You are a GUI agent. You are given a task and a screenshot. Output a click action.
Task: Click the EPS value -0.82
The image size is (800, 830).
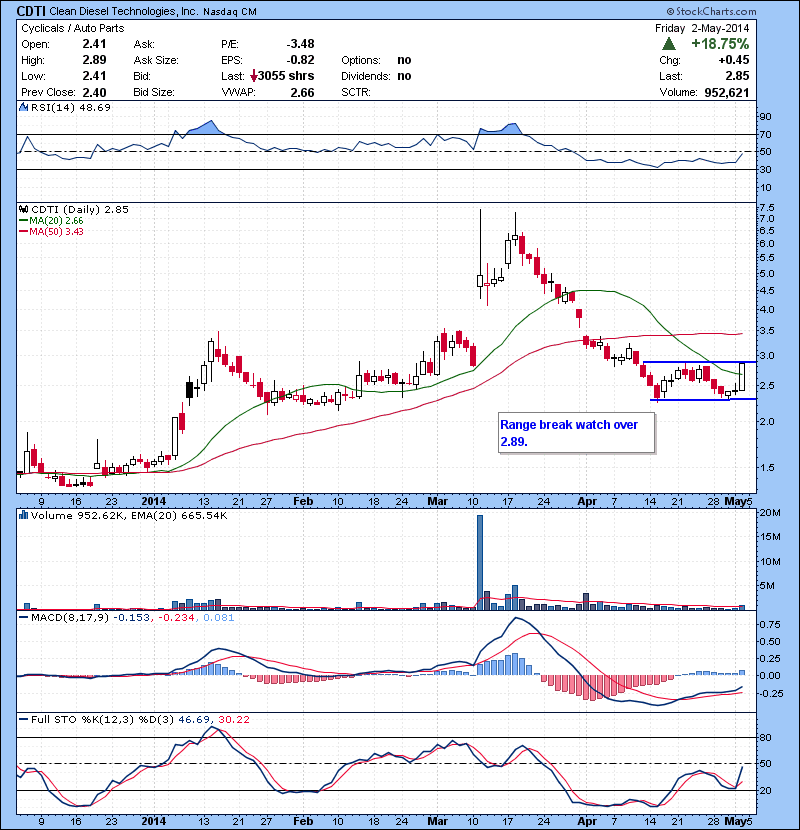[x=300, y=60]
